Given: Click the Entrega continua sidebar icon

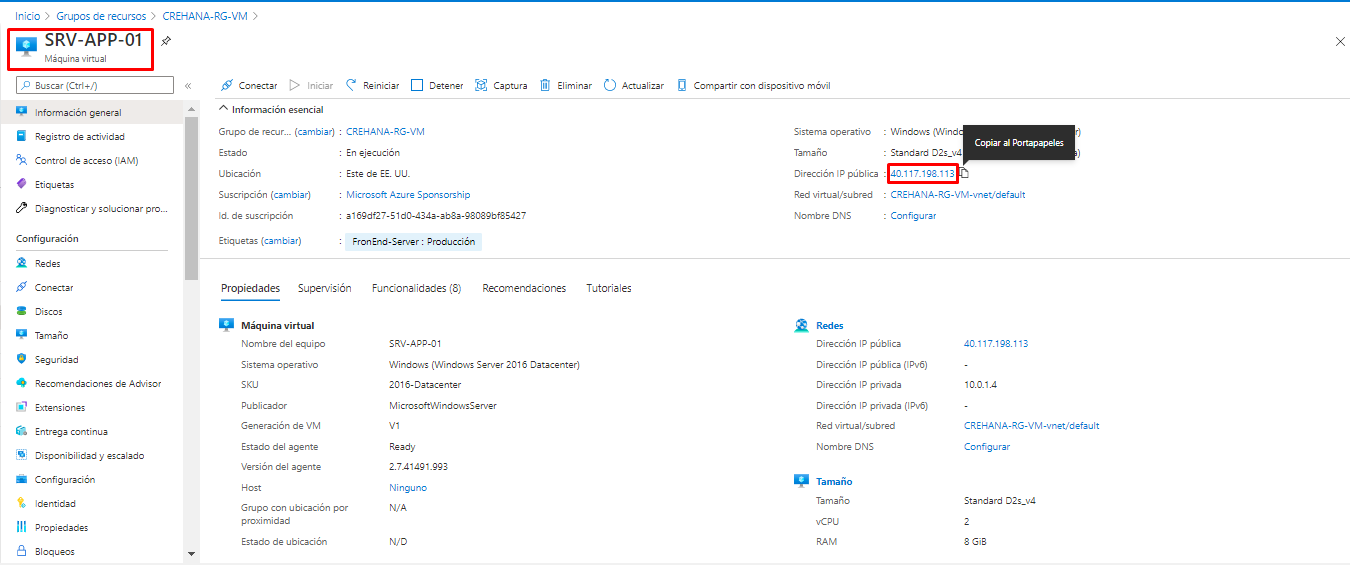Looking at the screenshot, I should (x=22, y=432).
